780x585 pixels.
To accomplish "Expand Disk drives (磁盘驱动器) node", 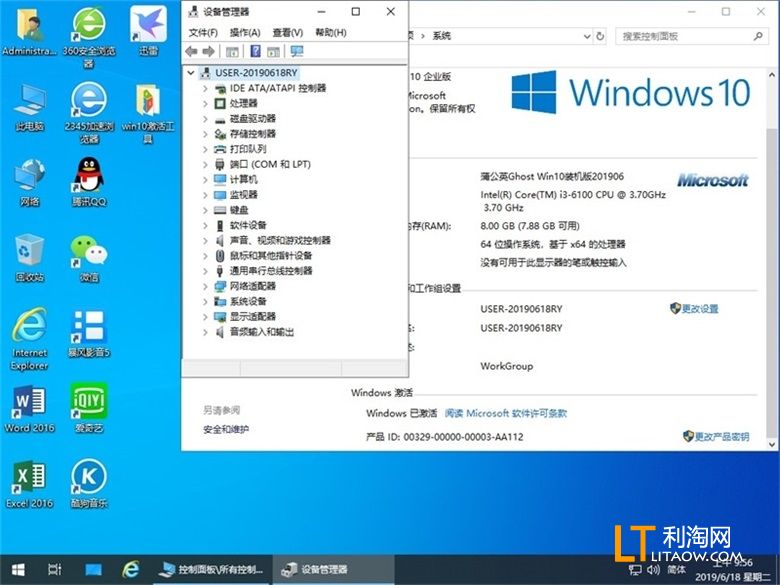I will [205, 119].
